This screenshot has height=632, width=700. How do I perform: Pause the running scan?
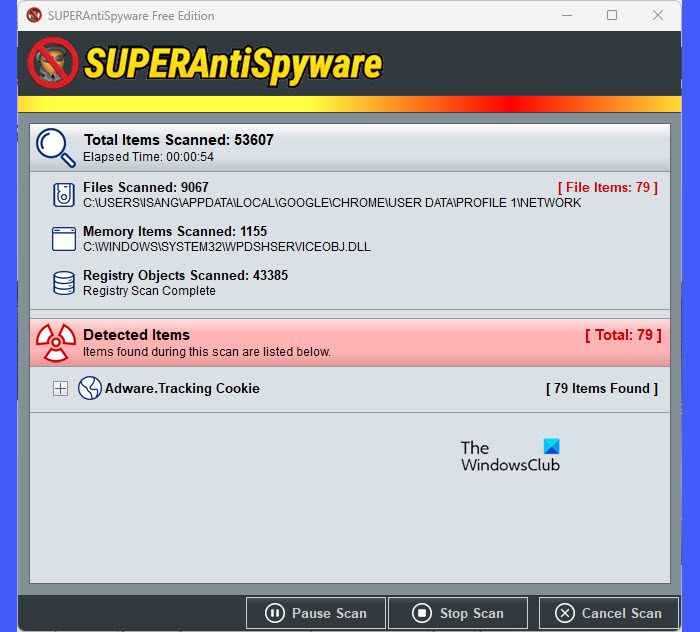pos(316,613)
